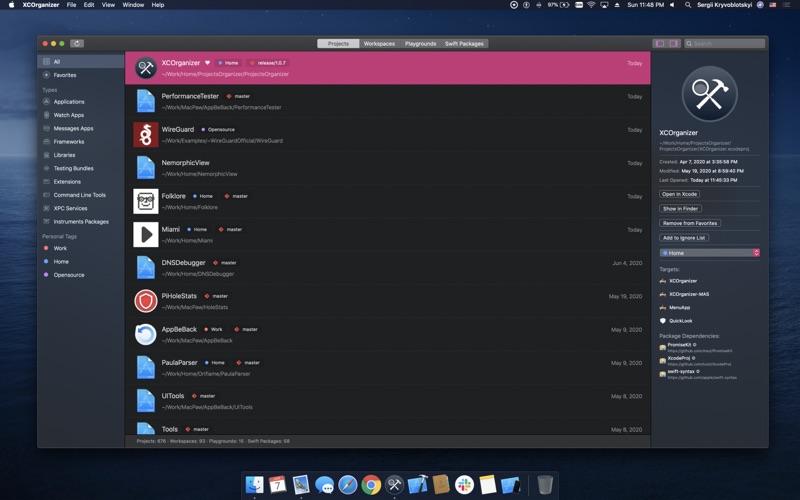Open Finder from the Dock
The image size is (800, 500).
point(254,484)
